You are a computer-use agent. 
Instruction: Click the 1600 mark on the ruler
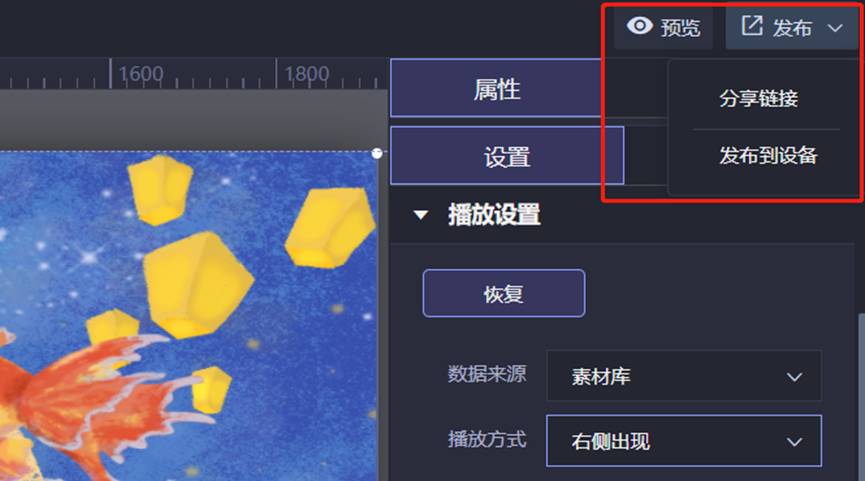click(141, 73)
